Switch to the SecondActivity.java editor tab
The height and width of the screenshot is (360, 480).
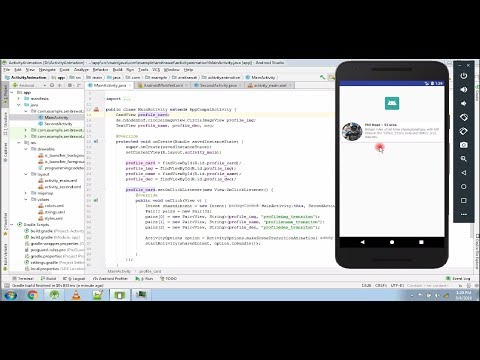(x=218, y=86)
